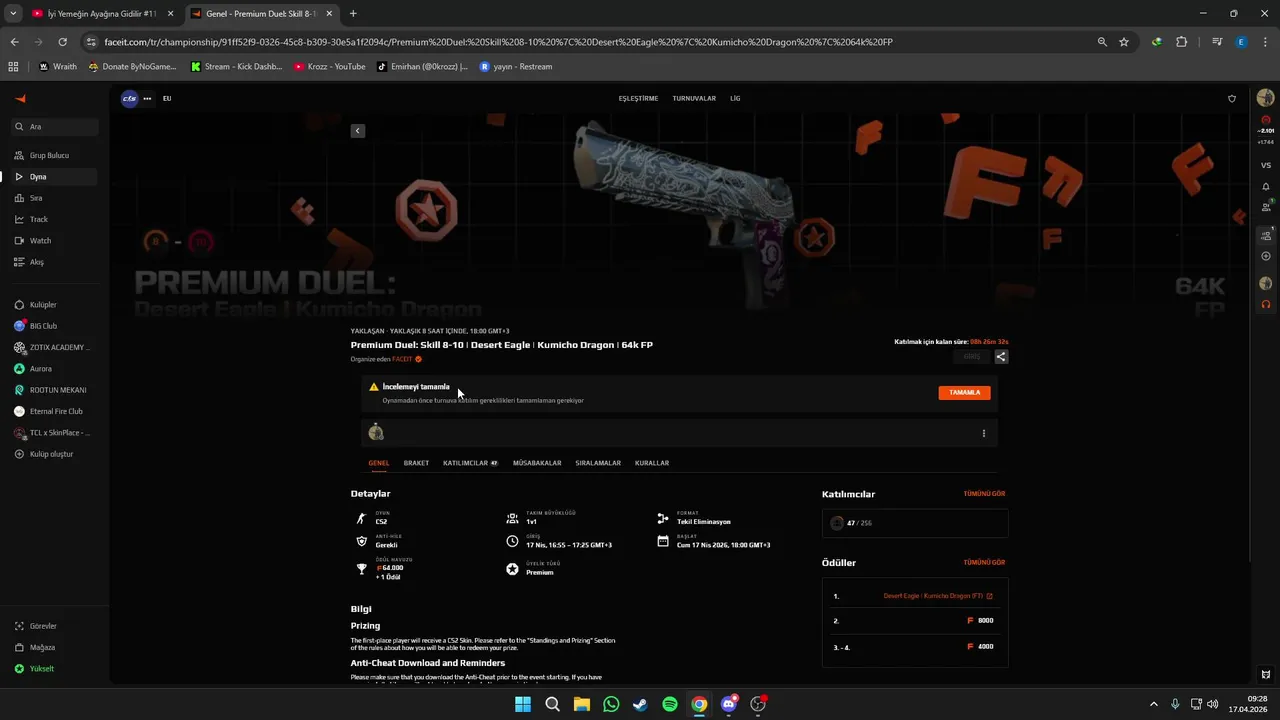Open the ROOTUN MEKANI club
This screenshot has width=1280, height=720.
pyautogui.click(x=54, y=390)
